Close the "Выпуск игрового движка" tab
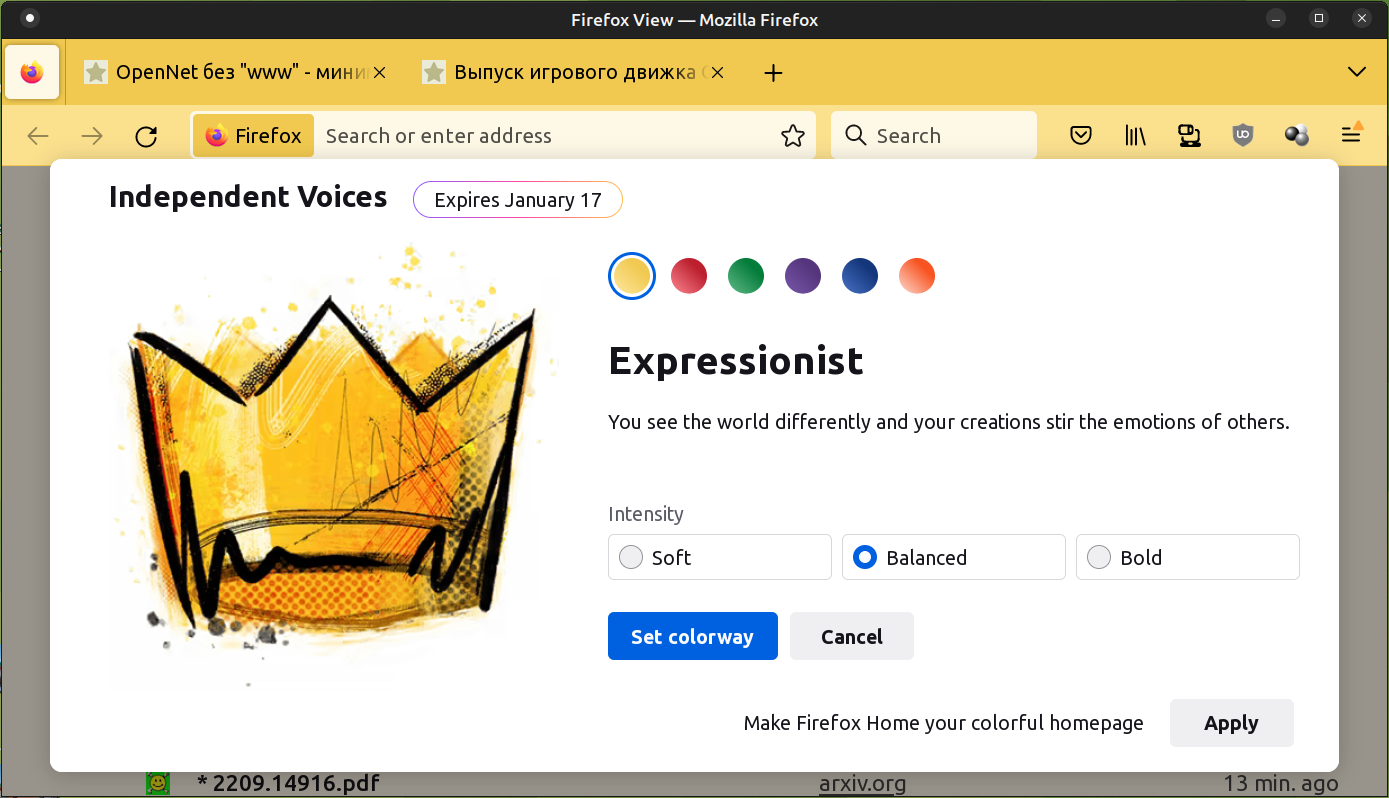The width and height of the screenshot is (1389, 798). point(717,73)
